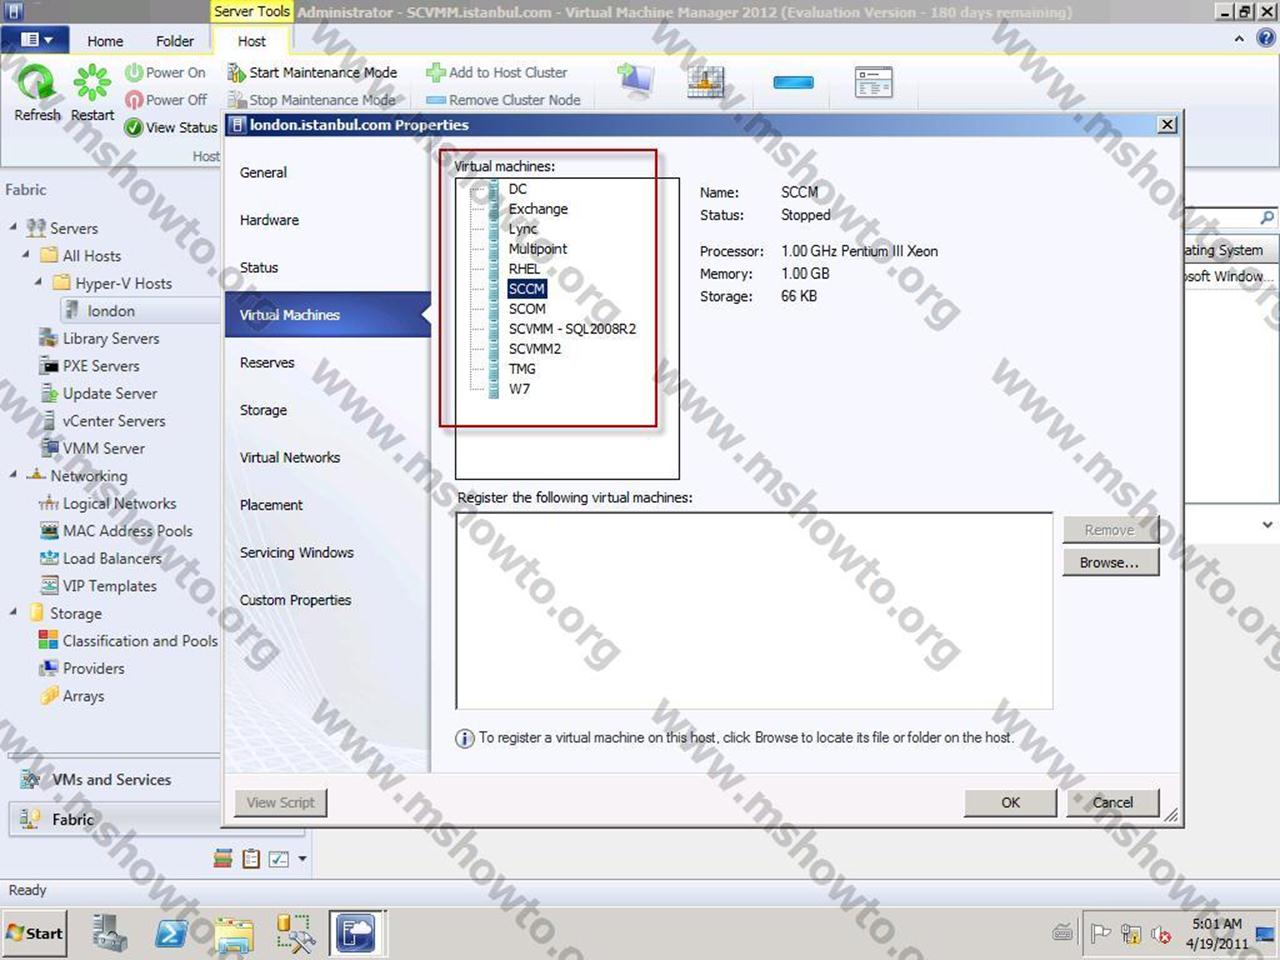
Task: Click the Browse... button
Action: click(1110, 562)
